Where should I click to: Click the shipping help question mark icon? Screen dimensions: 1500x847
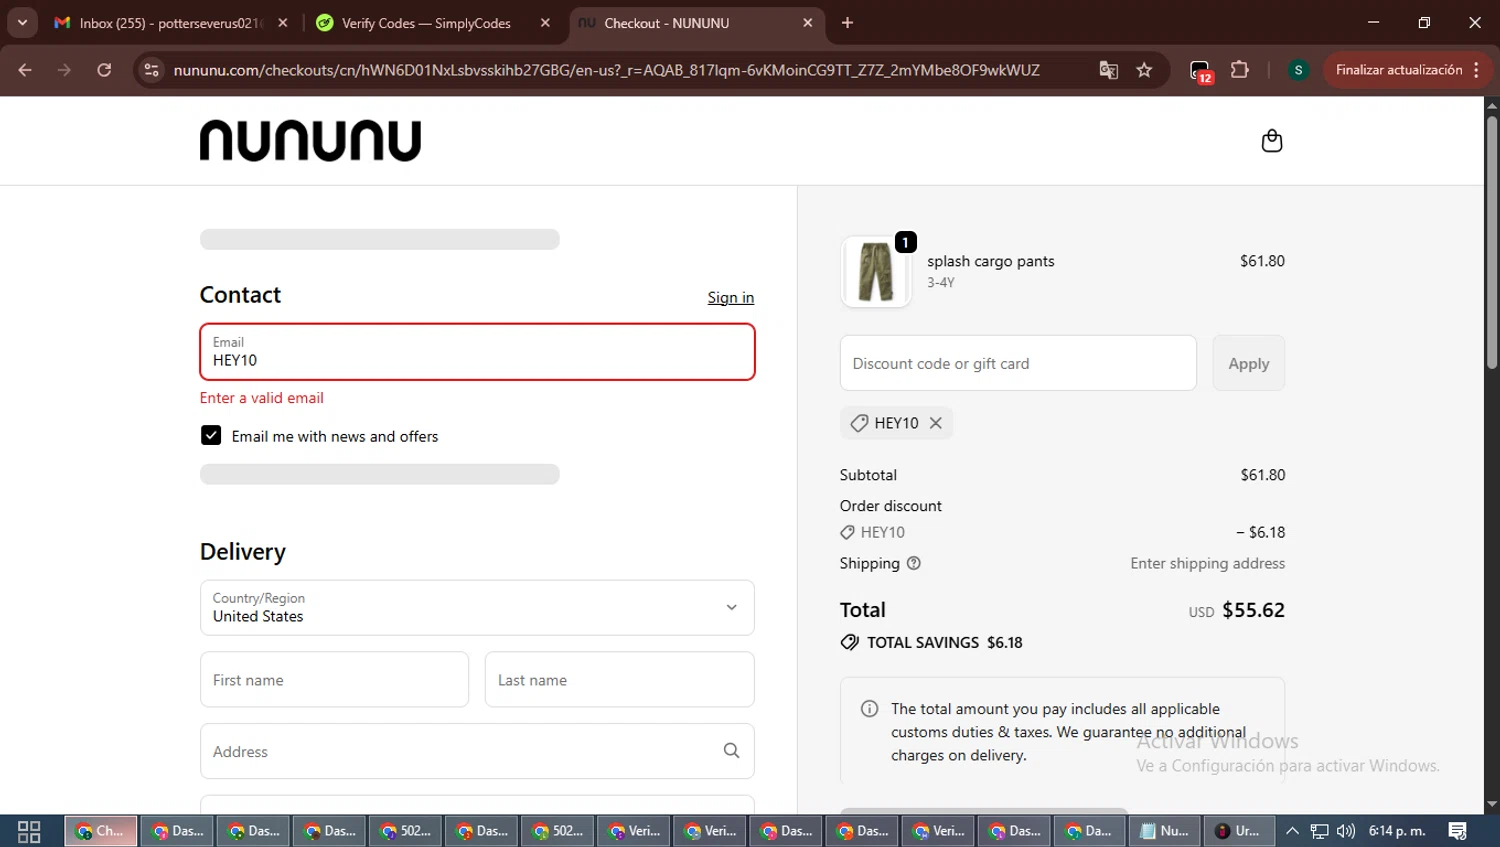click(x=913, y=564)
